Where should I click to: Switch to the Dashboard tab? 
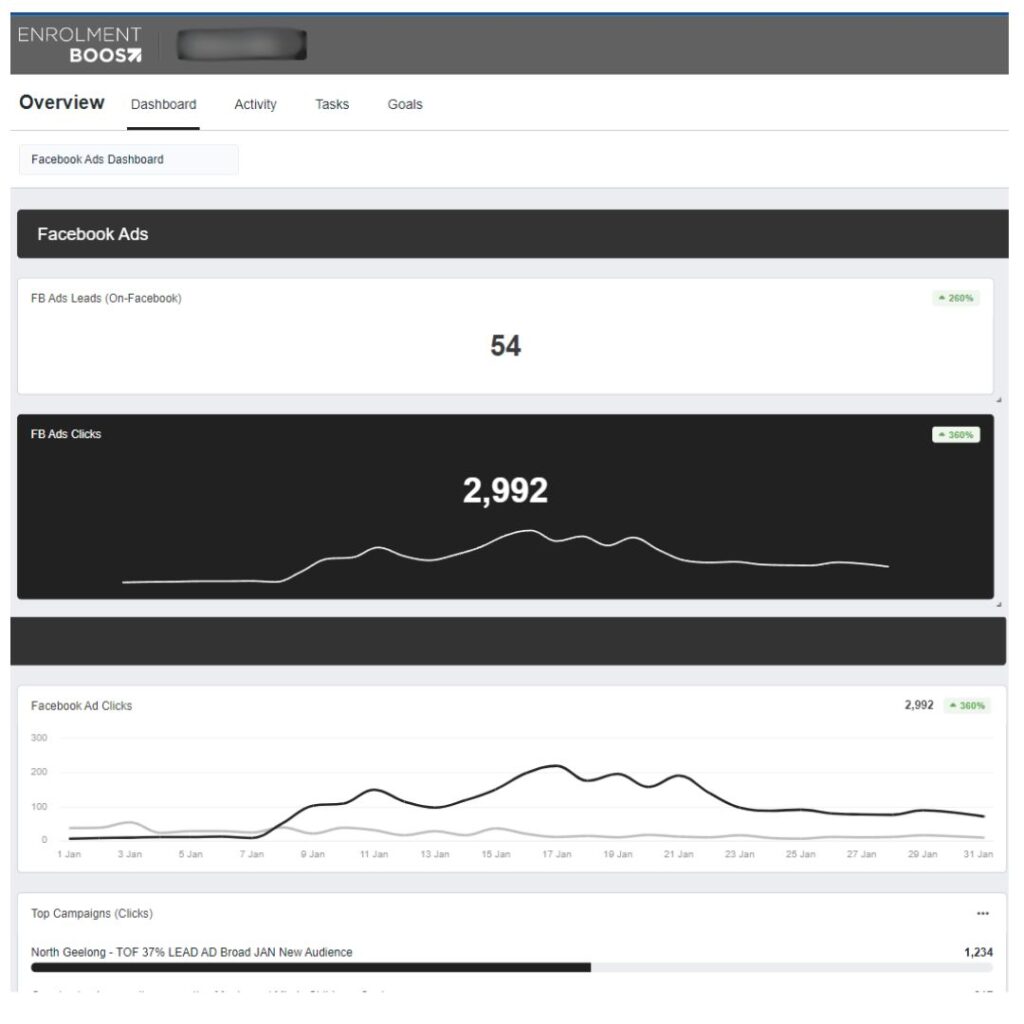point(165,105)
